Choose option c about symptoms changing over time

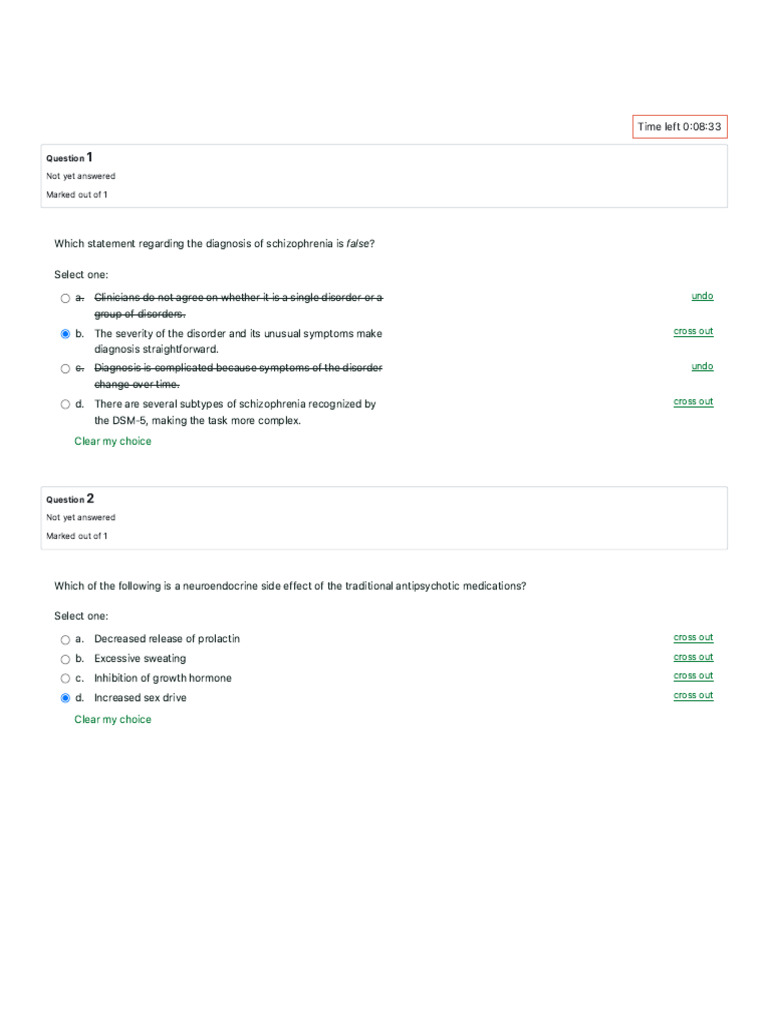click(65, 369)
